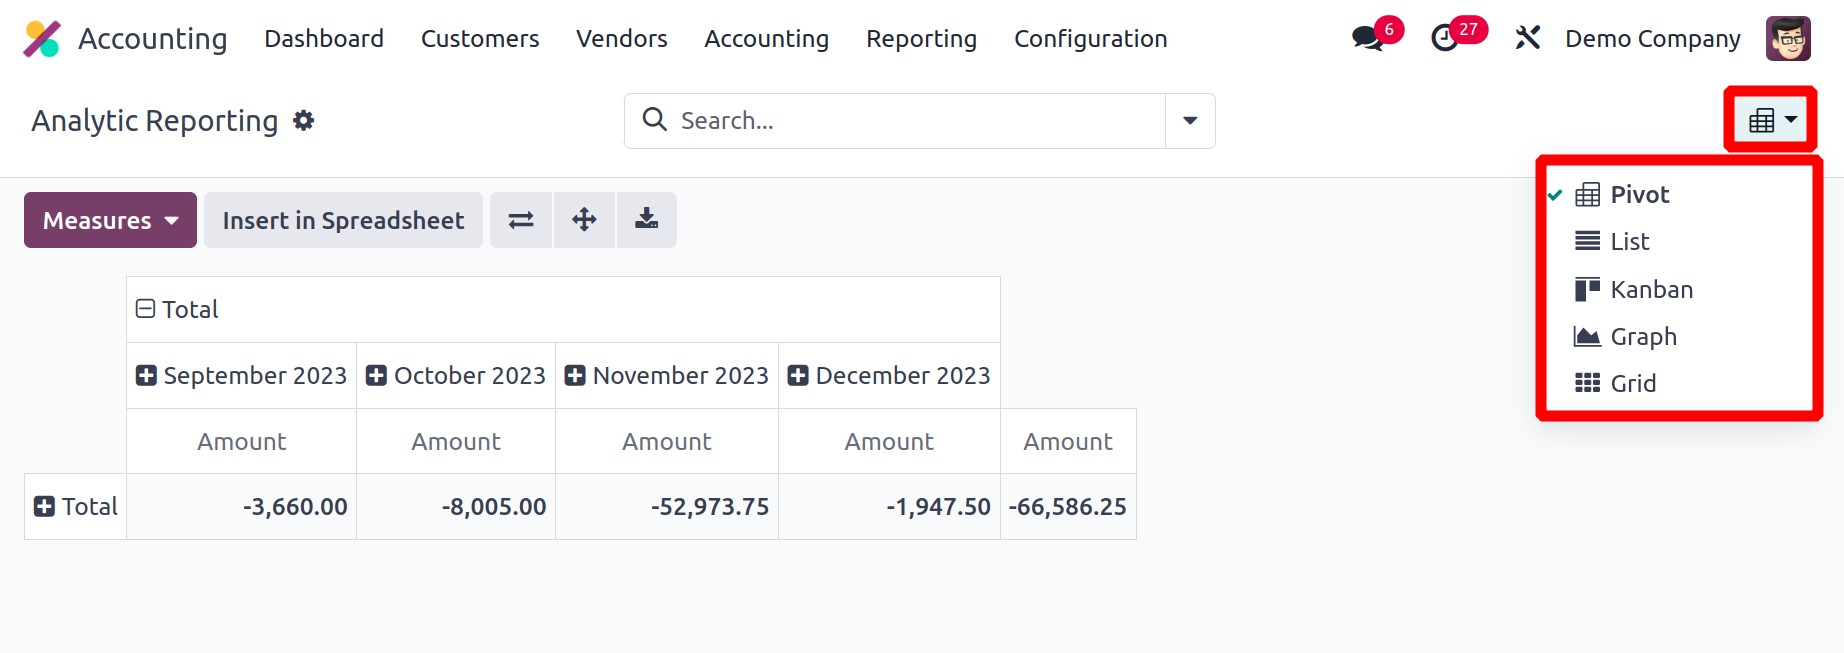
Task: Click the flip axis icon
Action: 521,220
